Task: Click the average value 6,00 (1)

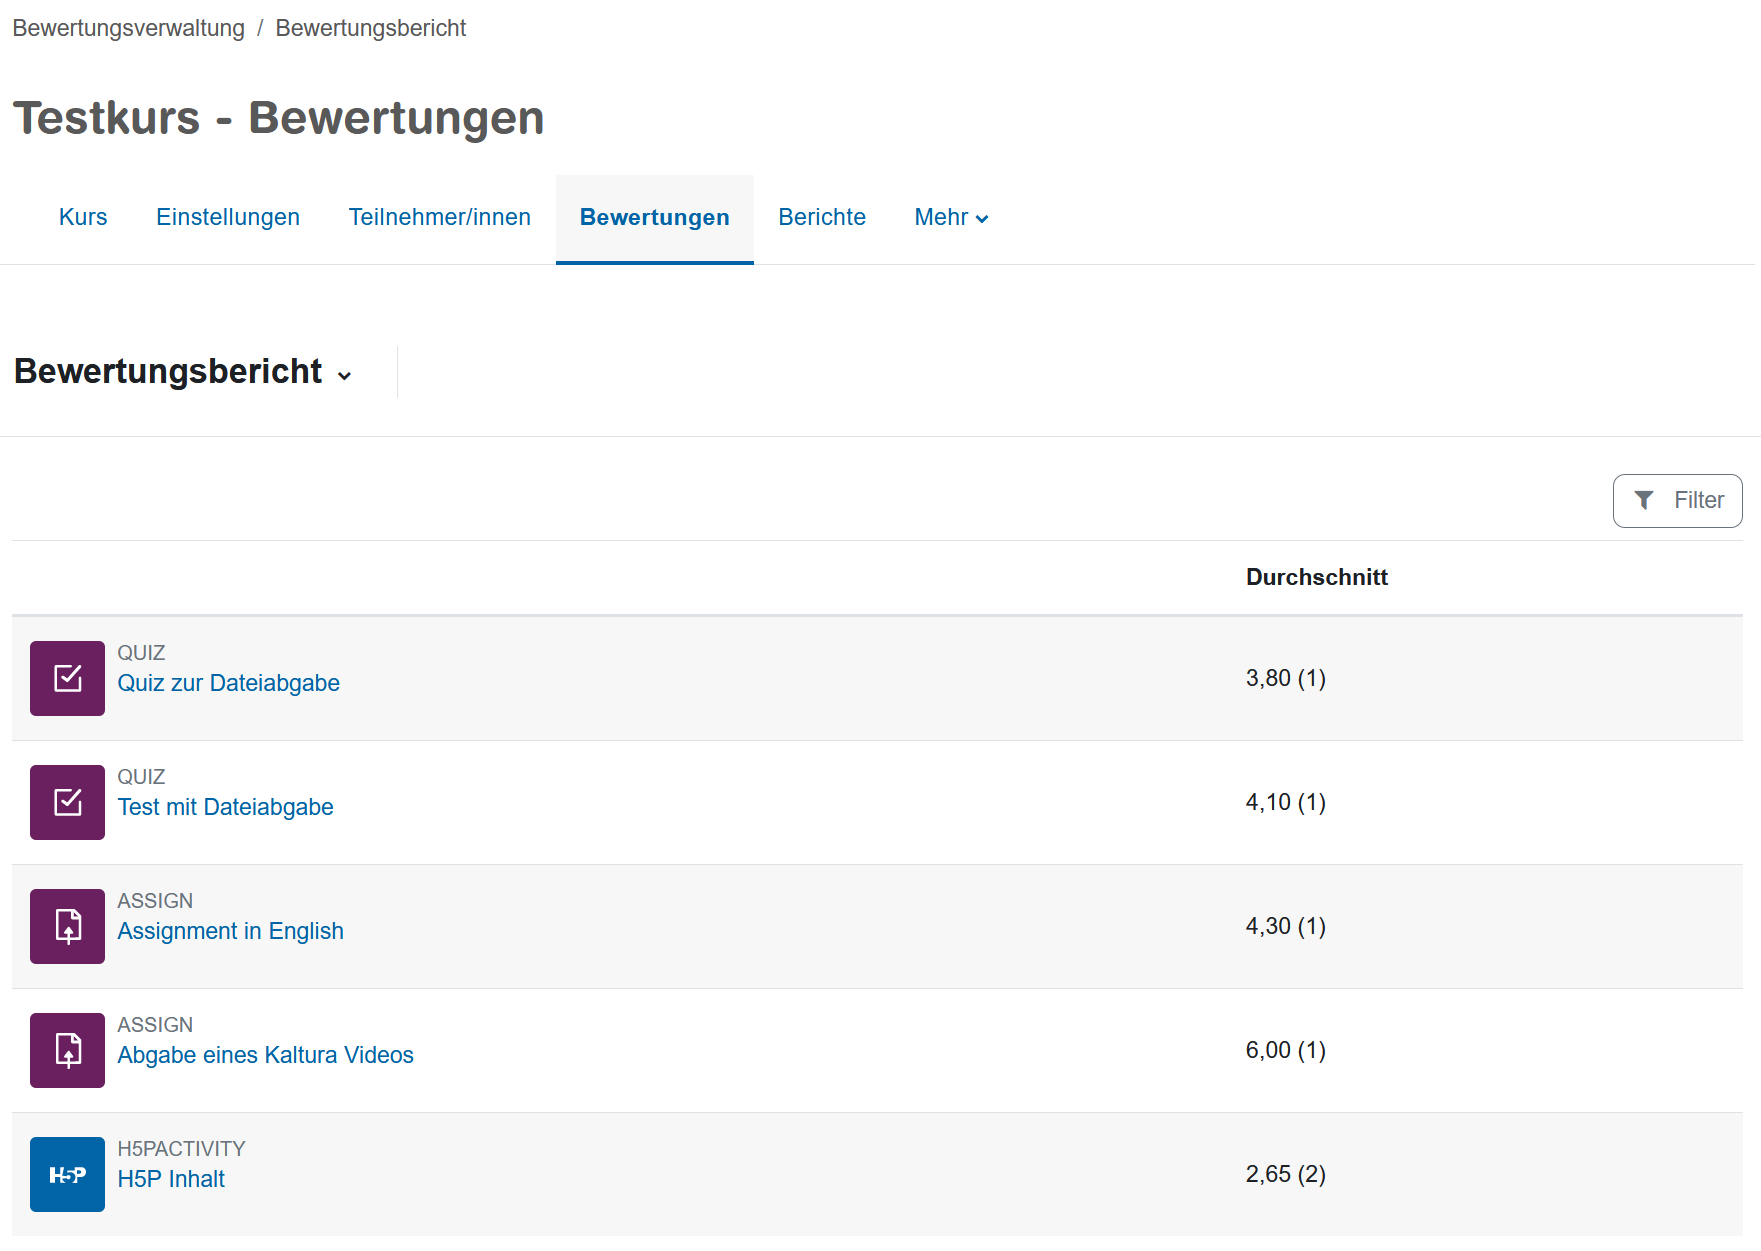Action: point(1286,1050)
